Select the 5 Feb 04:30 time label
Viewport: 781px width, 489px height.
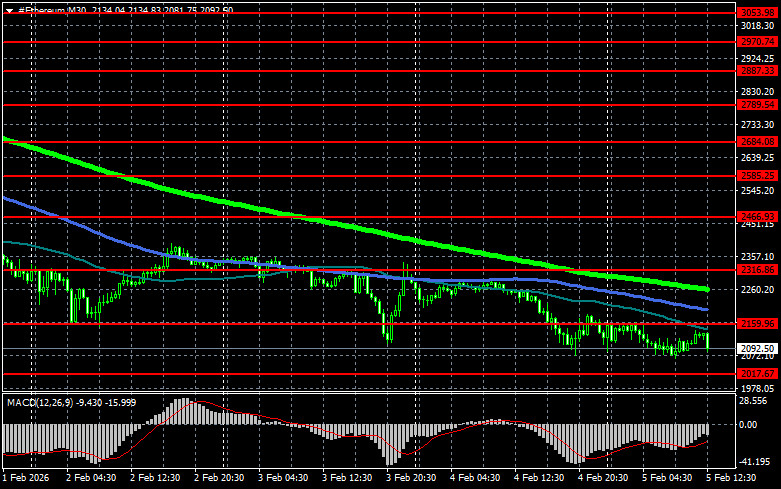pos(665,479)
